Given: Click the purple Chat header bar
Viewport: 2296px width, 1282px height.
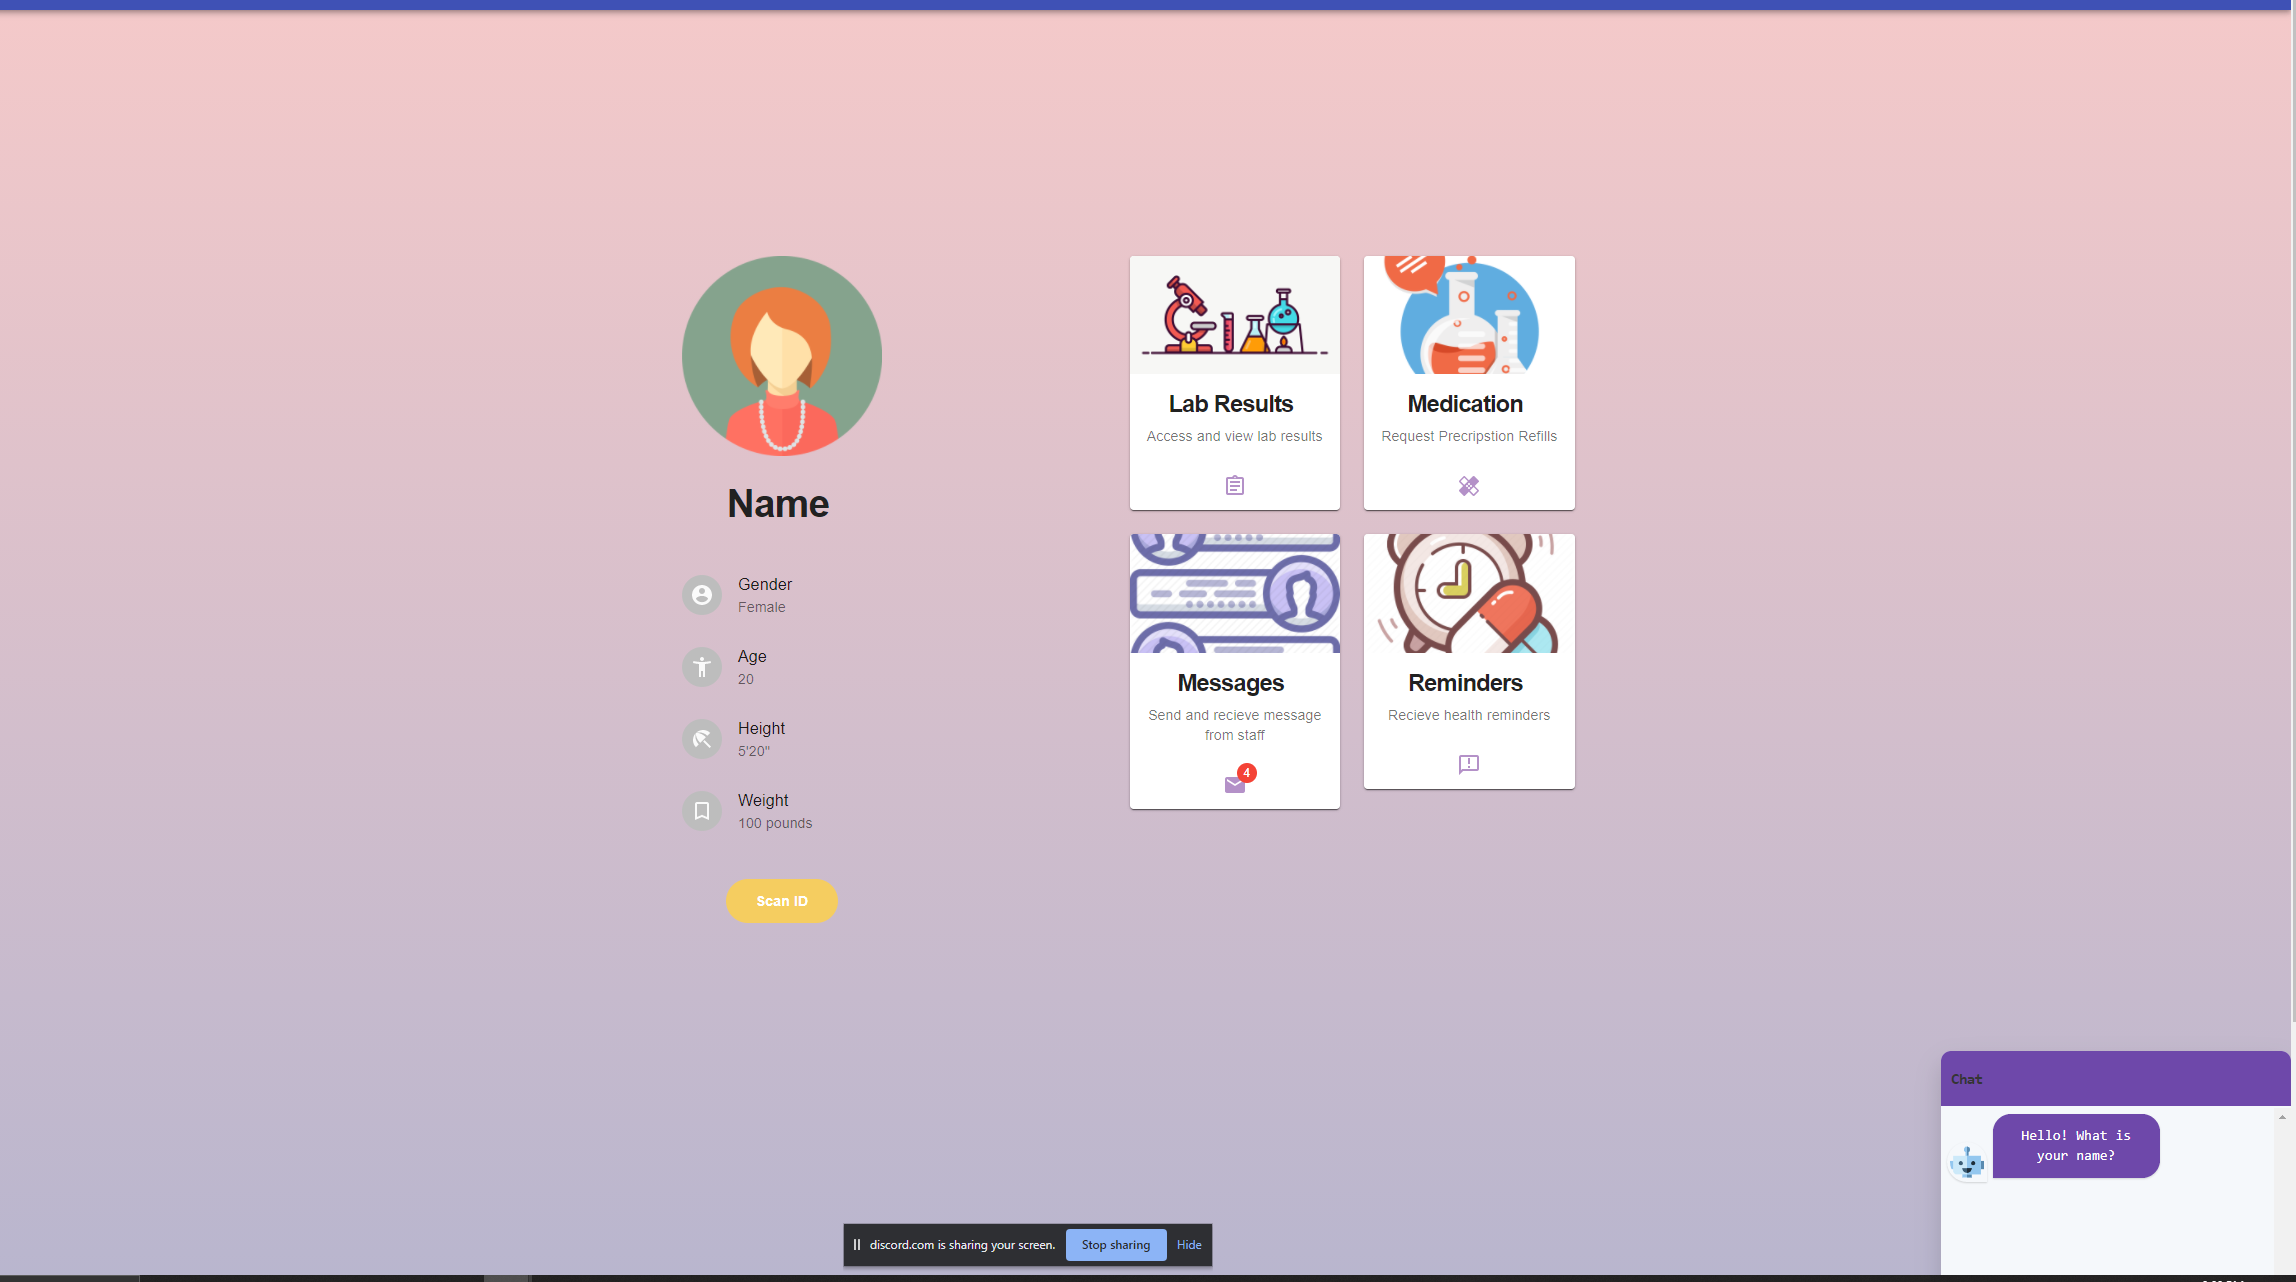Looking at the screenshot, I should pyautogui.click(x=2114, y=1079).
